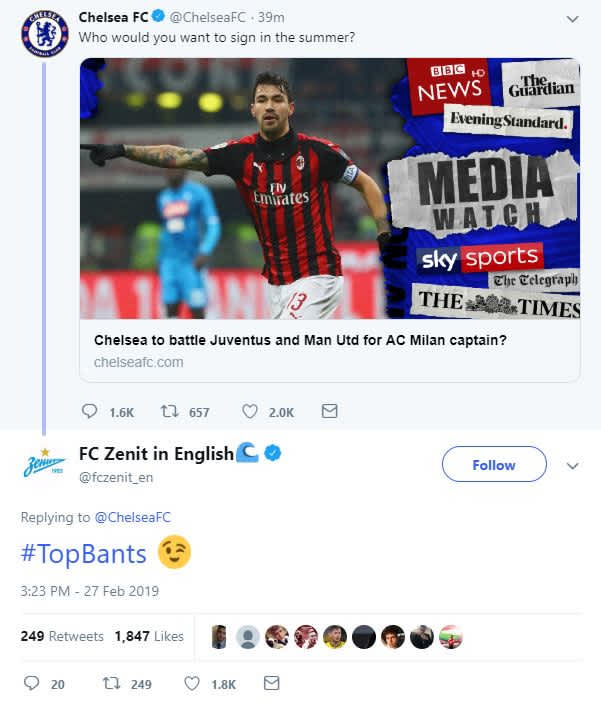This screenshot has height=718, width=601.
Task: Like the FC Zenit #TopBants tweet
Action: point(191,684)
